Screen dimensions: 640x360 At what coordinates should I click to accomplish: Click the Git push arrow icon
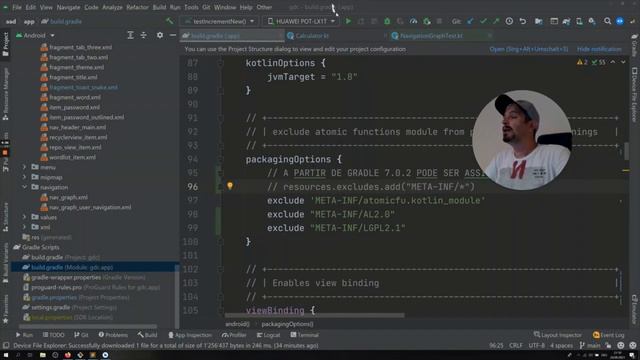pos(496,21)
